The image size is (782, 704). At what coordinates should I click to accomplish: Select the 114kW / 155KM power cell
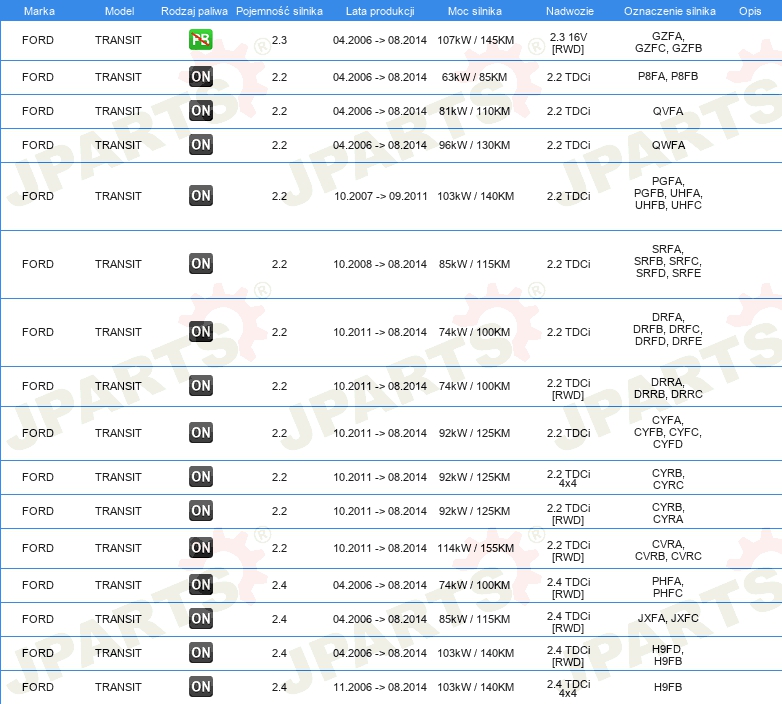pos(475,548)
